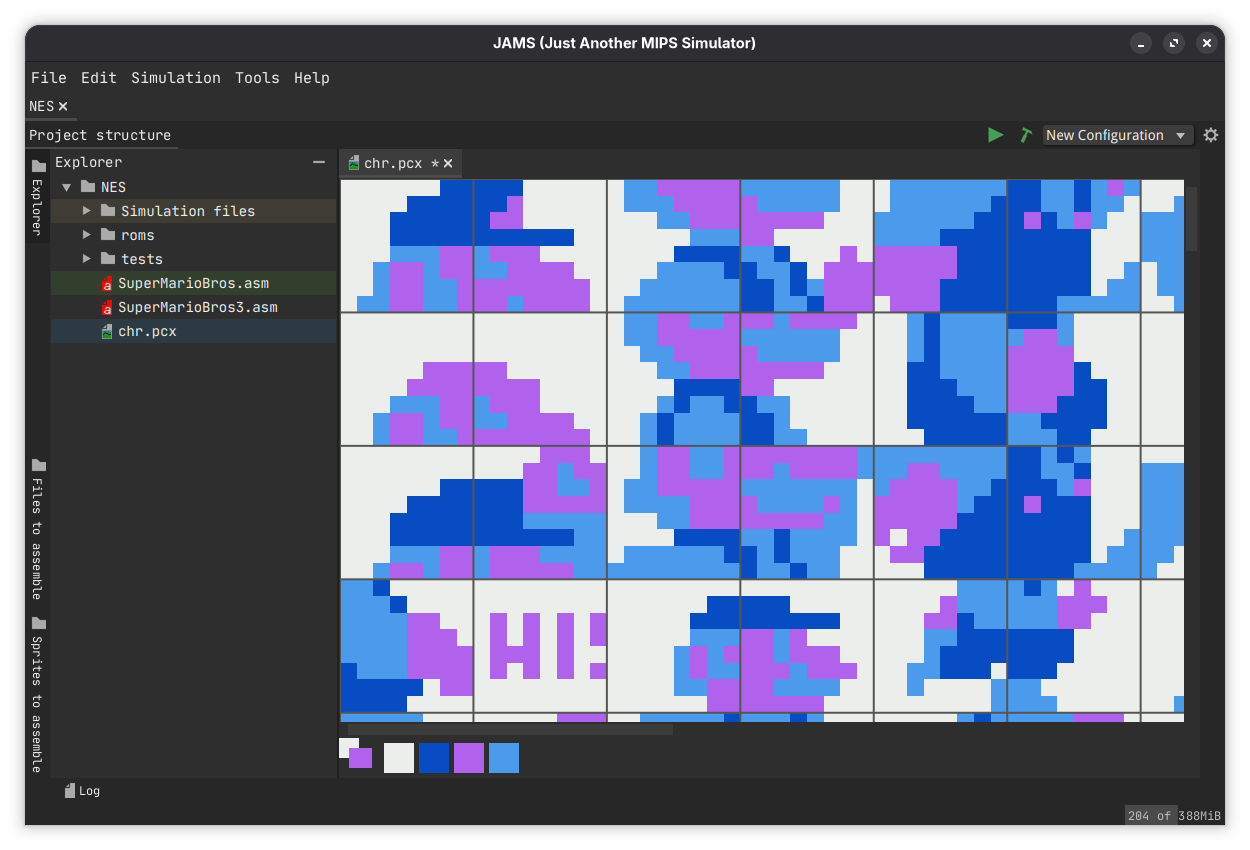This screenshot has height=850, width=1250.
Task: Open the Log panel from the status bar
Action: click(x=83, y=790)
